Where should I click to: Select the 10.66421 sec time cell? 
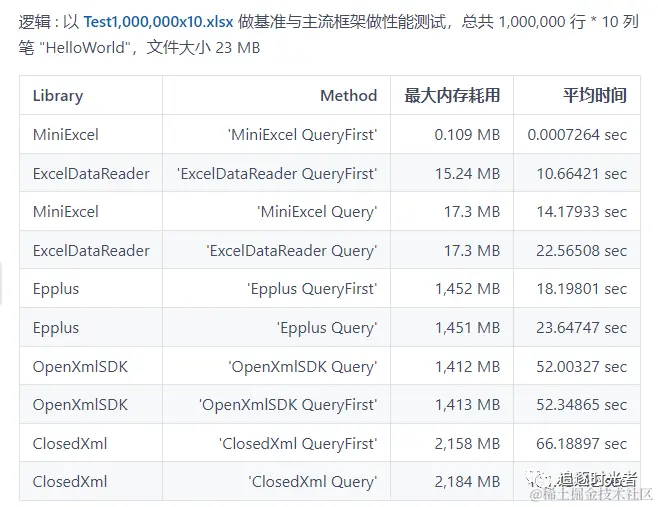tap(577, 173)
